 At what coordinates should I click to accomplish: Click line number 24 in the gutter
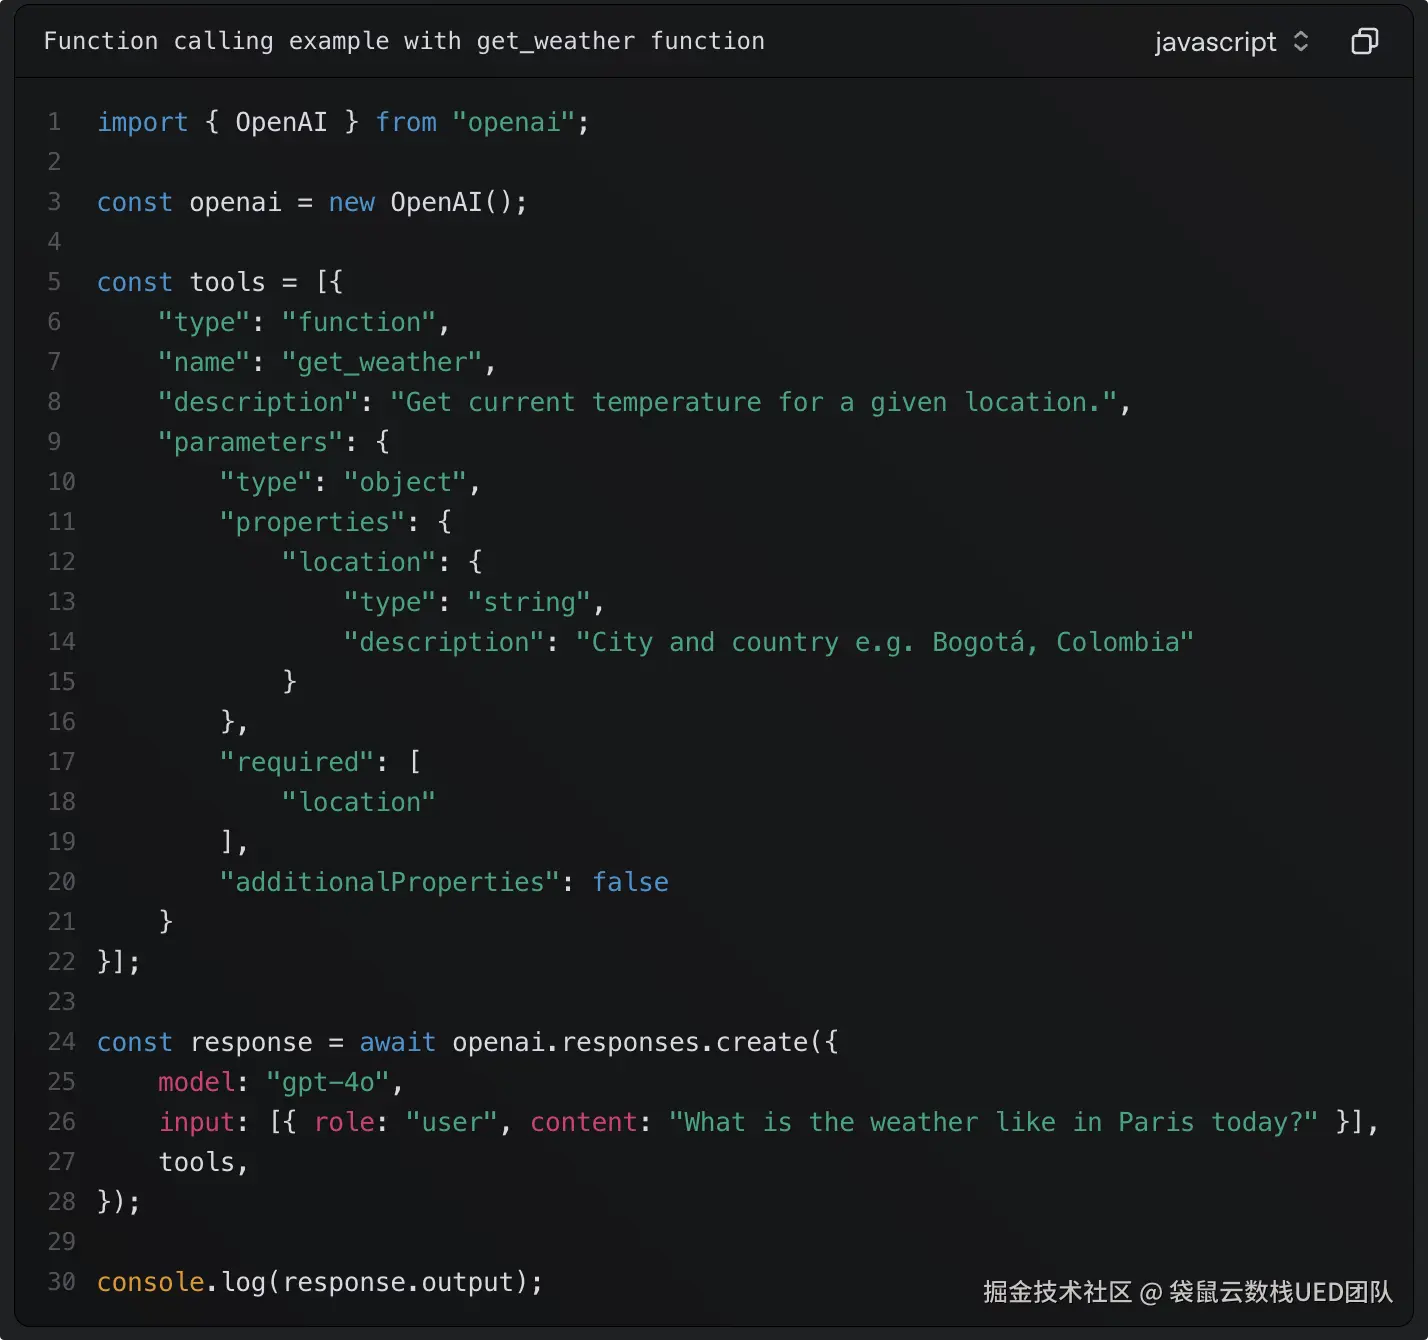[61, 1042]
